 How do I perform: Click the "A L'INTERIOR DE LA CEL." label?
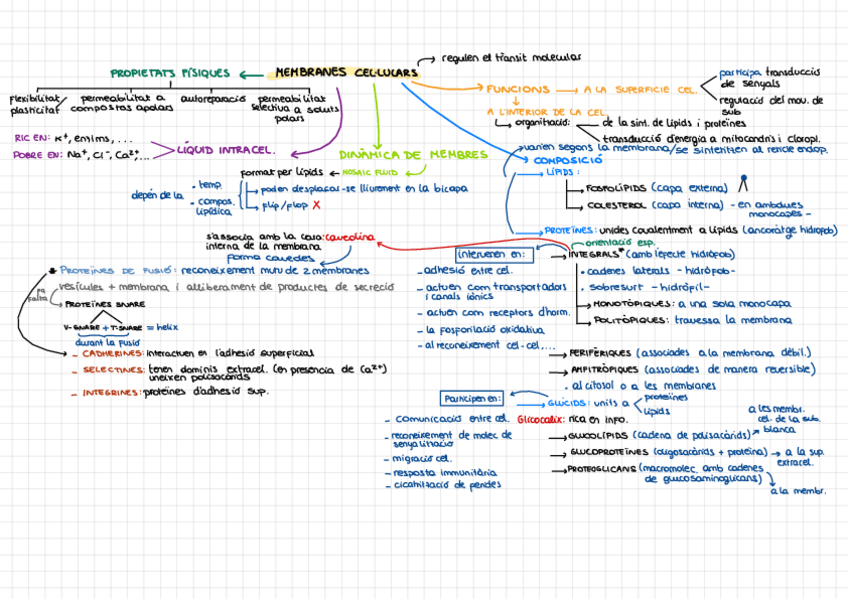(546, 112)
